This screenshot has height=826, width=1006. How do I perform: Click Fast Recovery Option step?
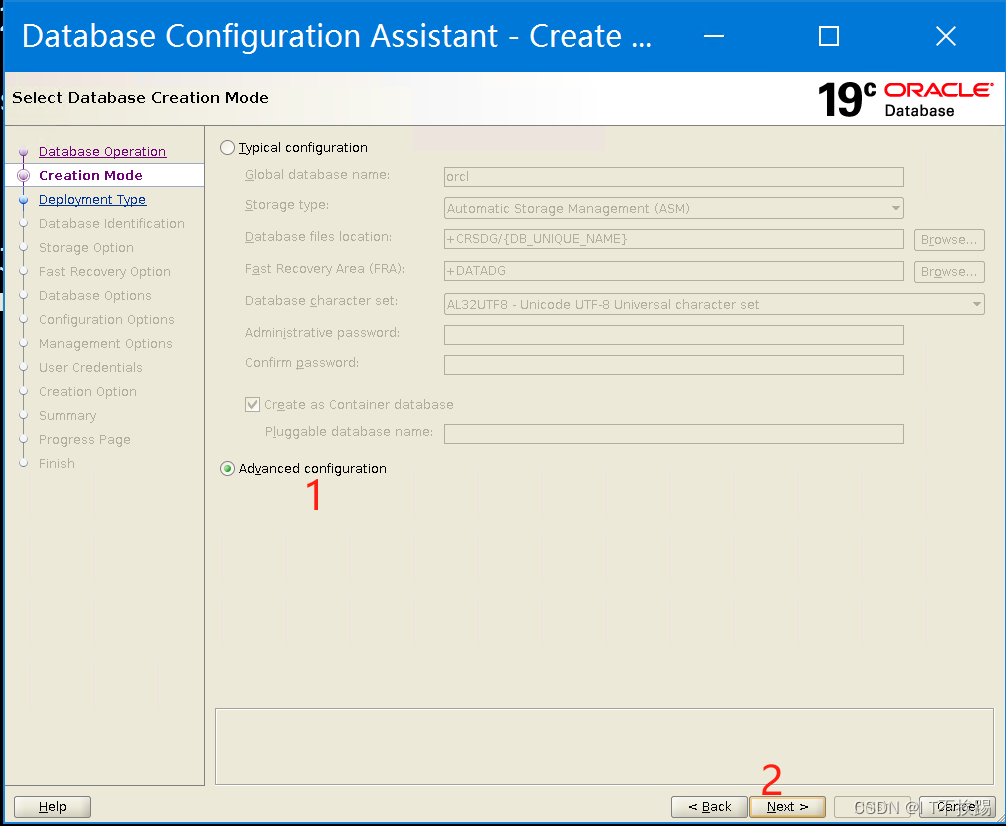point(105,271)
